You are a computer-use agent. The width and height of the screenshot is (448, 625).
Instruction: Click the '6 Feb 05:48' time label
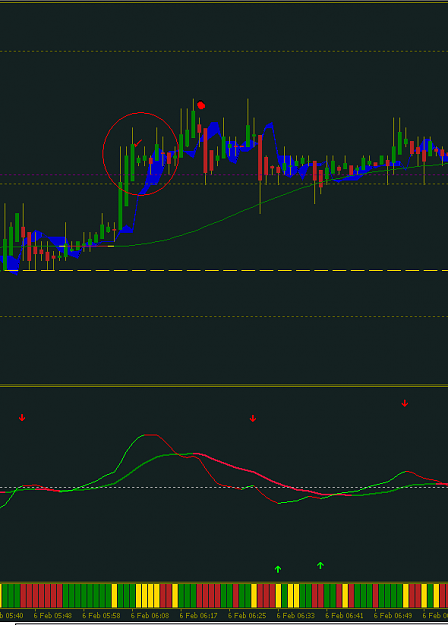(x=53, y=615)
